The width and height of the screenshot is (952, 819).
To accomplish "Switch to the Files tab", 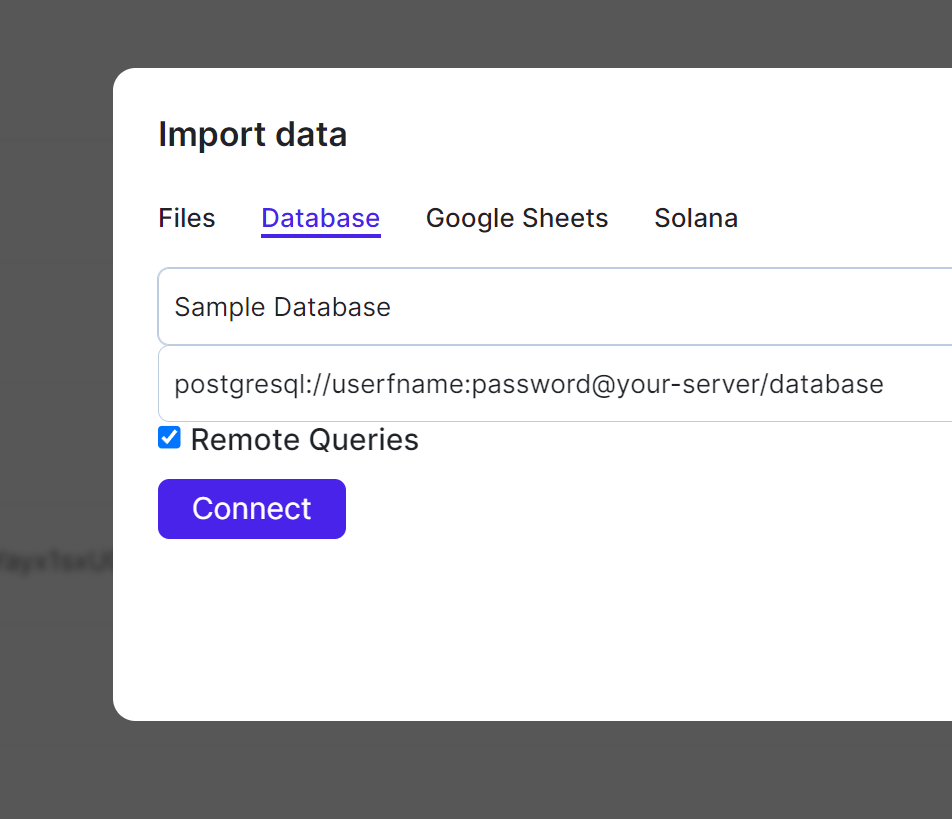I will point(187,218).
